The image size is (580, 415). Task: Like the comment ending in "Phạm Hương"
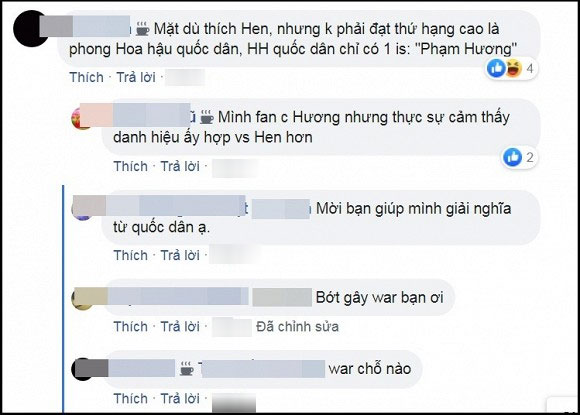coord(87,77)
